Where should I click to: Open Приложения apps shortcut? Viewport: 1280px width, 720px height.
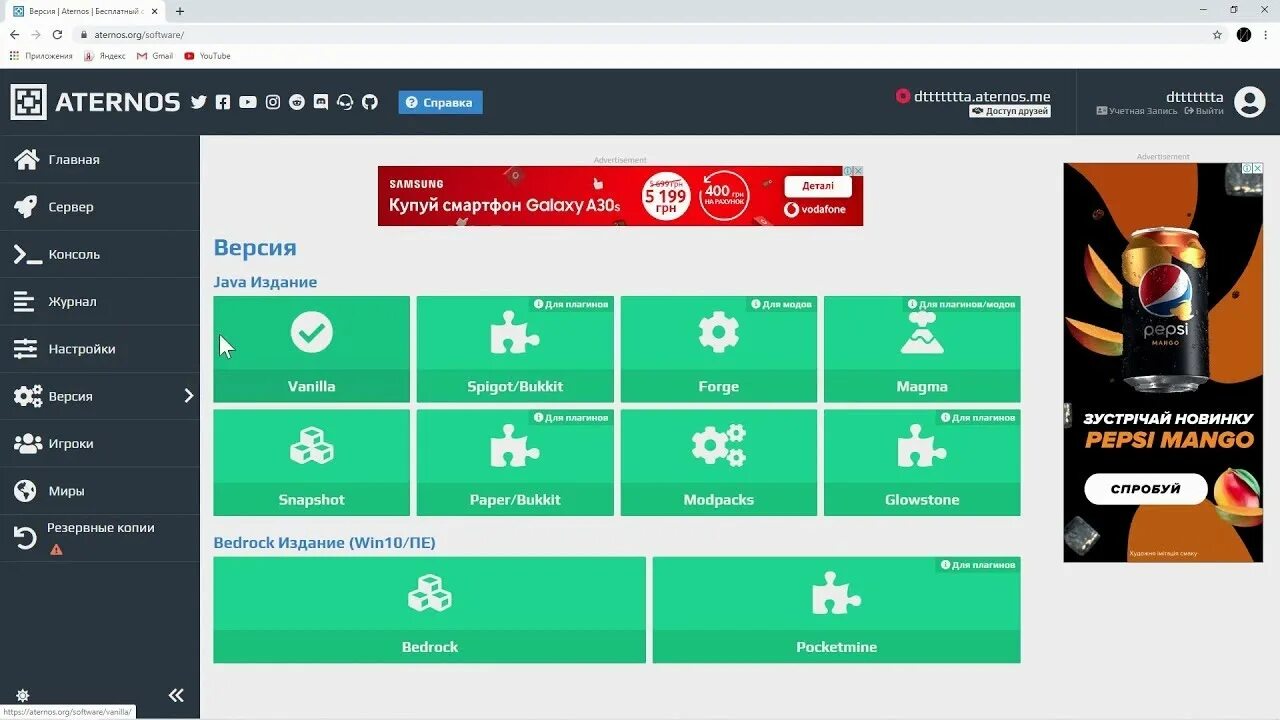pos(41,56)
